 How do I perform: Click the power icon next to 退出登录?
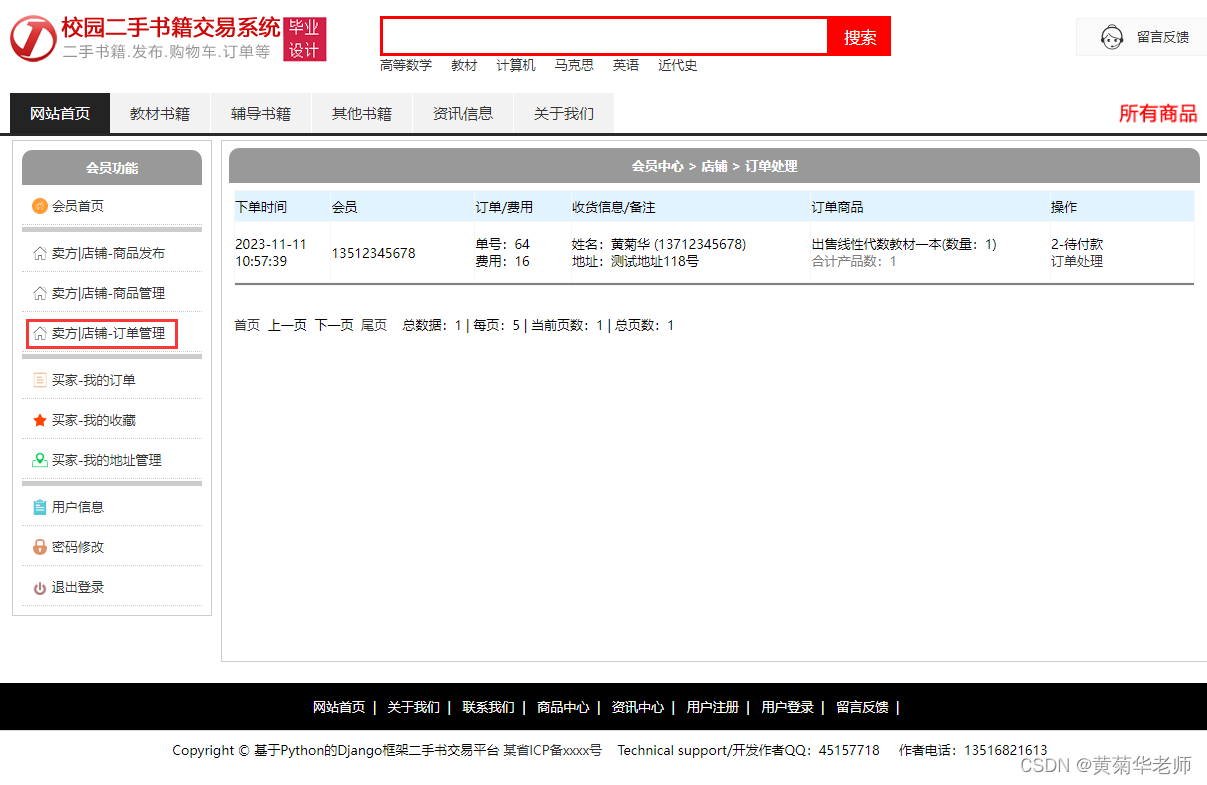[x=40, y=587]
